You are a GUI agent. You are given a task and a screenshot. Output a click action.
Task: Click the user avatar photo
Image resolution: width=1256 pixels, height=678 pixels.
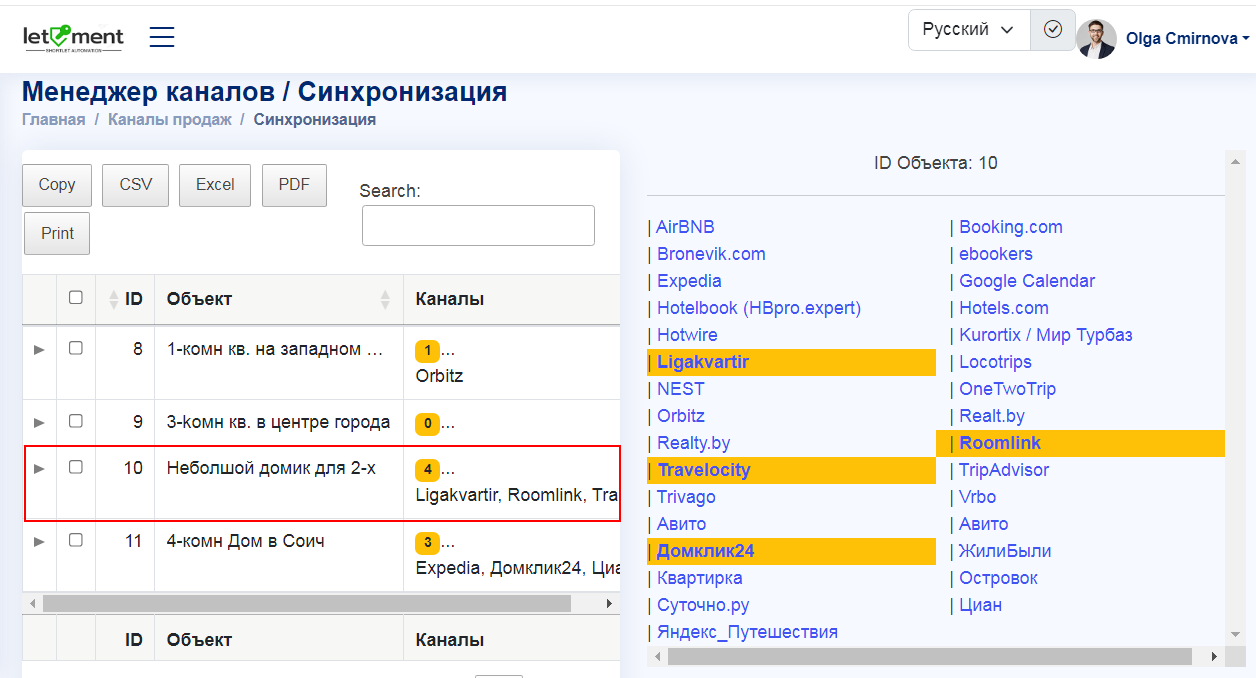click(1096, 39)
